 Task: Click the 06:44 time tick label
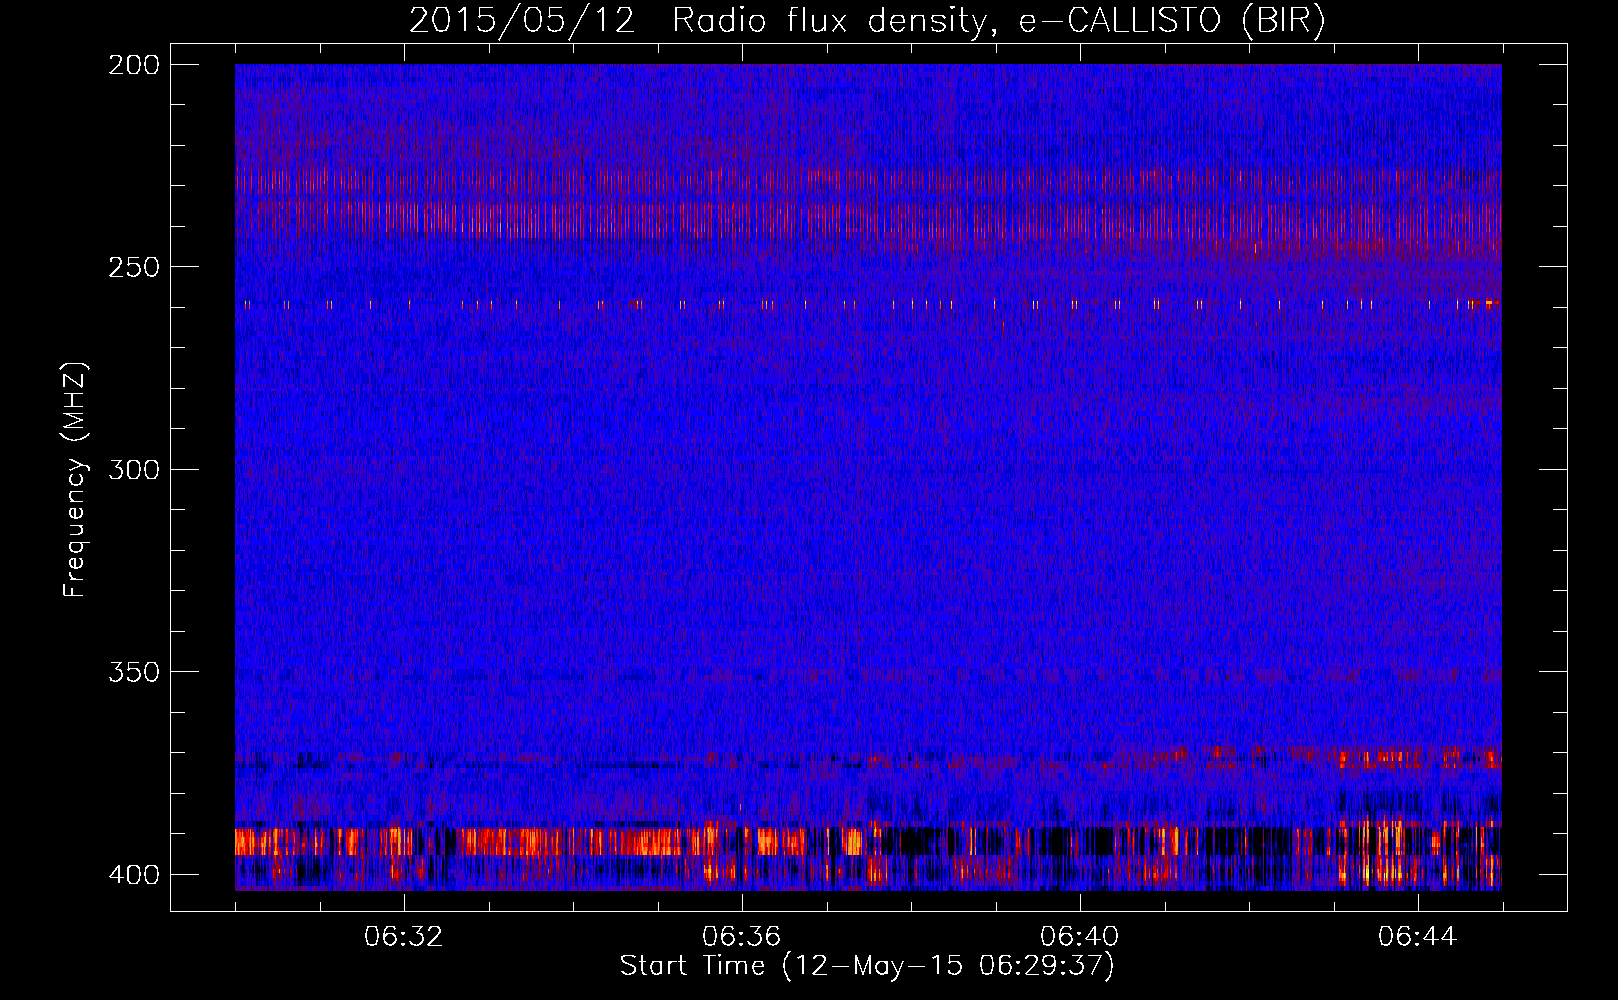pyautogui.click(x=1418, y=937)
